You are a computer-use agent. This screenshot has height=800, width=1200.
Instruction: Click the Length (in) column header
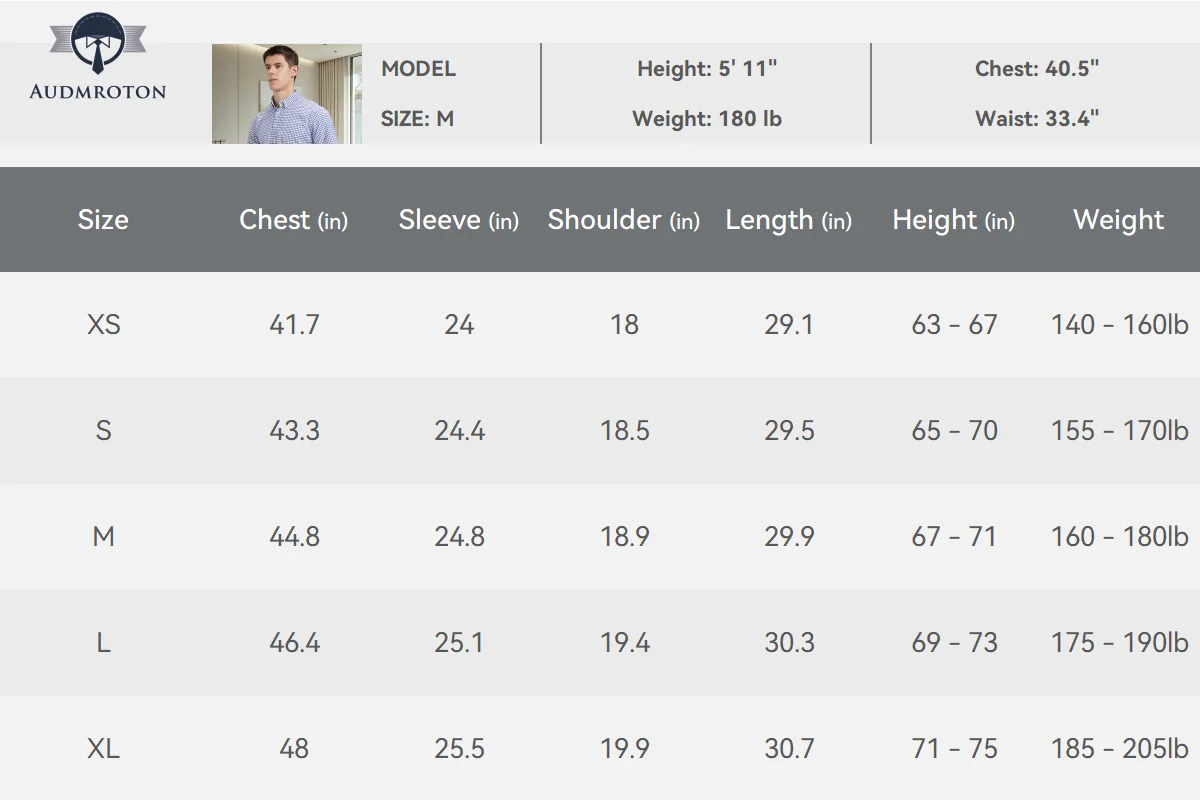[789, 220]
